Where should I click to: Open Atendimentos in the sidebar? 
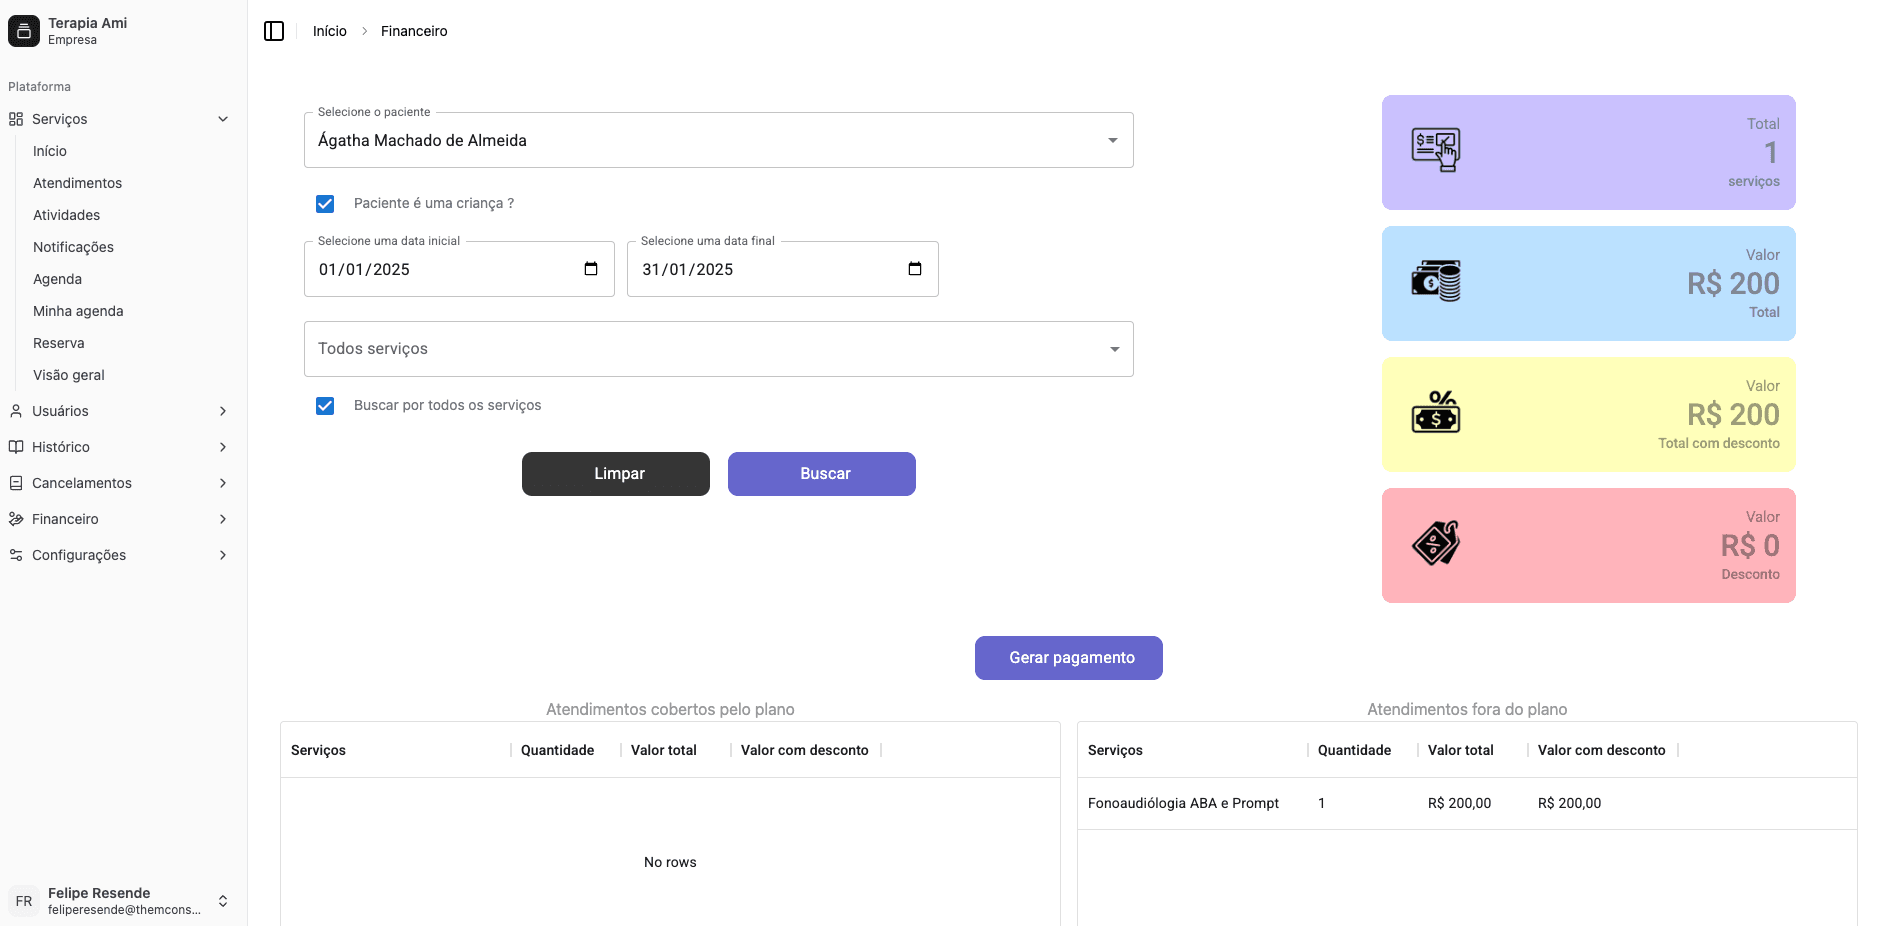(78, 183)
